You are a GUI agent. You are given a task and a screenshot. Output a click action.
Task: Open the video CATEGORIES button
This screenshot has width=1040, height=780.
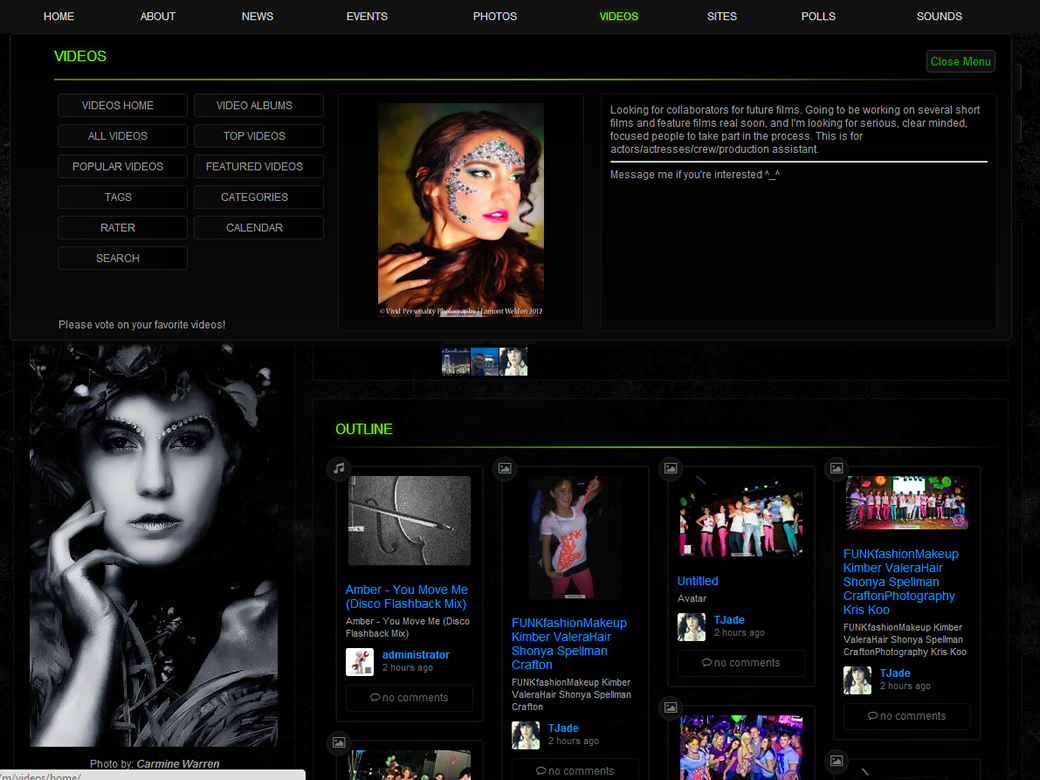click(x=254, y=198)
